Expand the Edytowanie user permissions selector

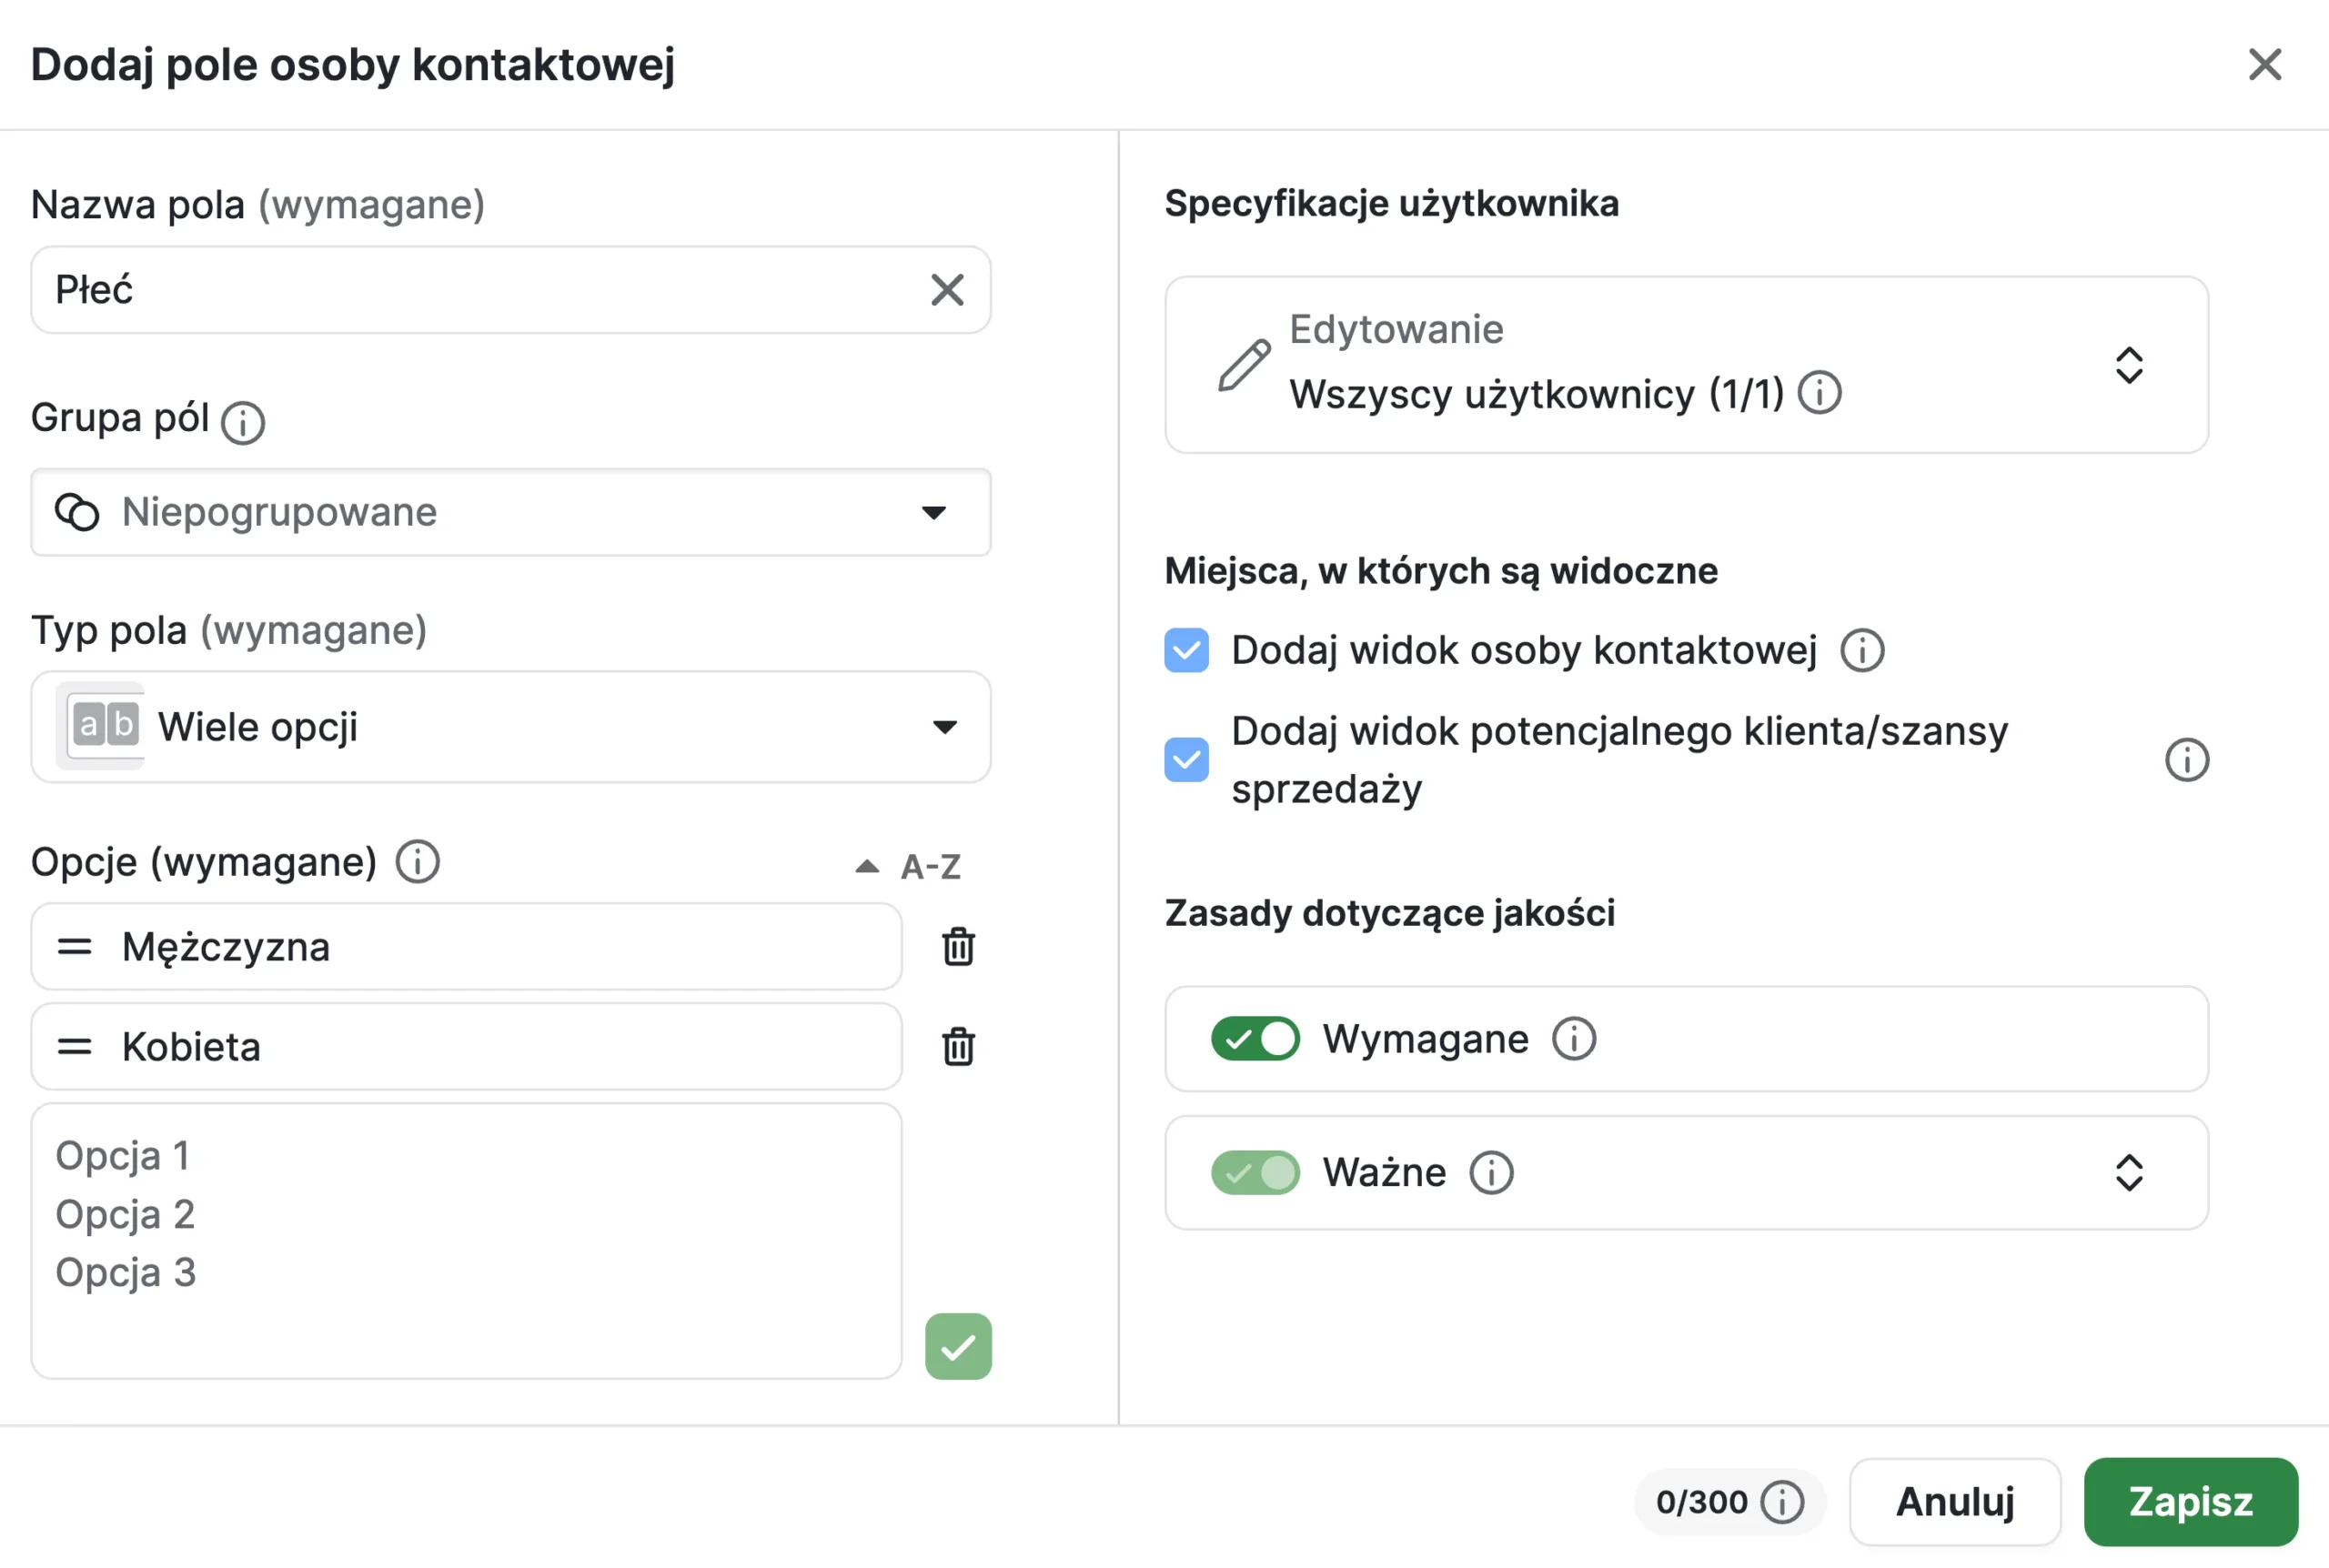pyautogui.click(x=2129, y=365)
